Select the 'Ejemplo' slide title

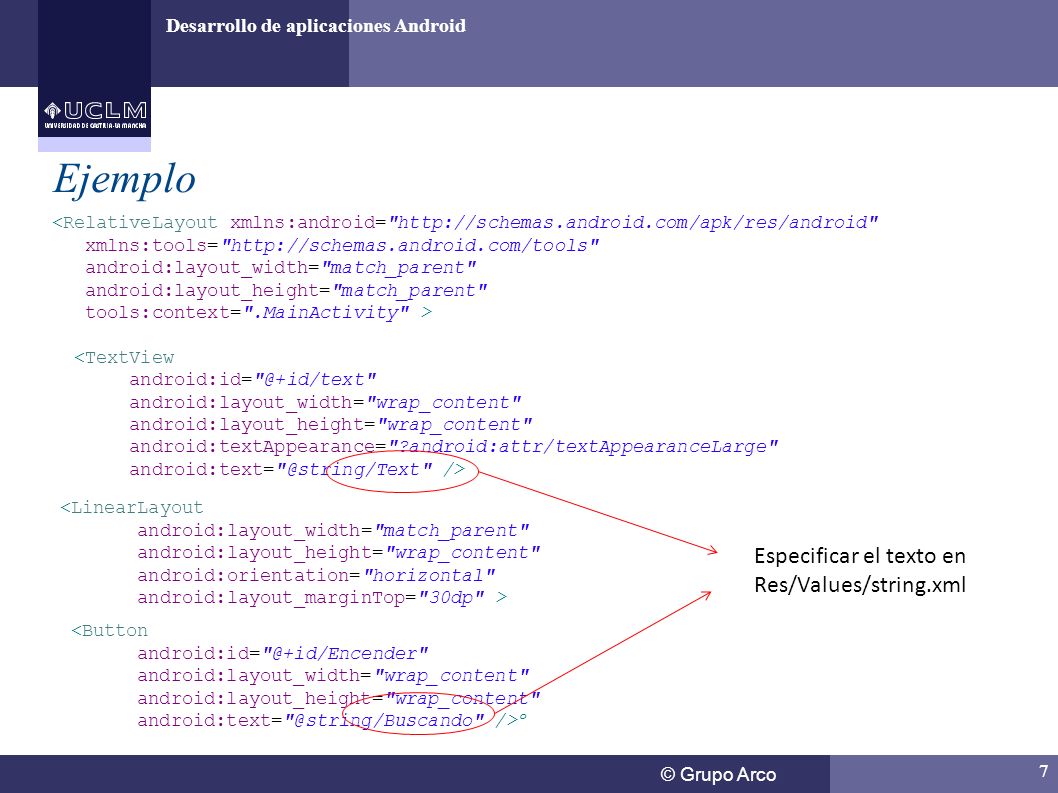tap(124, 180)
